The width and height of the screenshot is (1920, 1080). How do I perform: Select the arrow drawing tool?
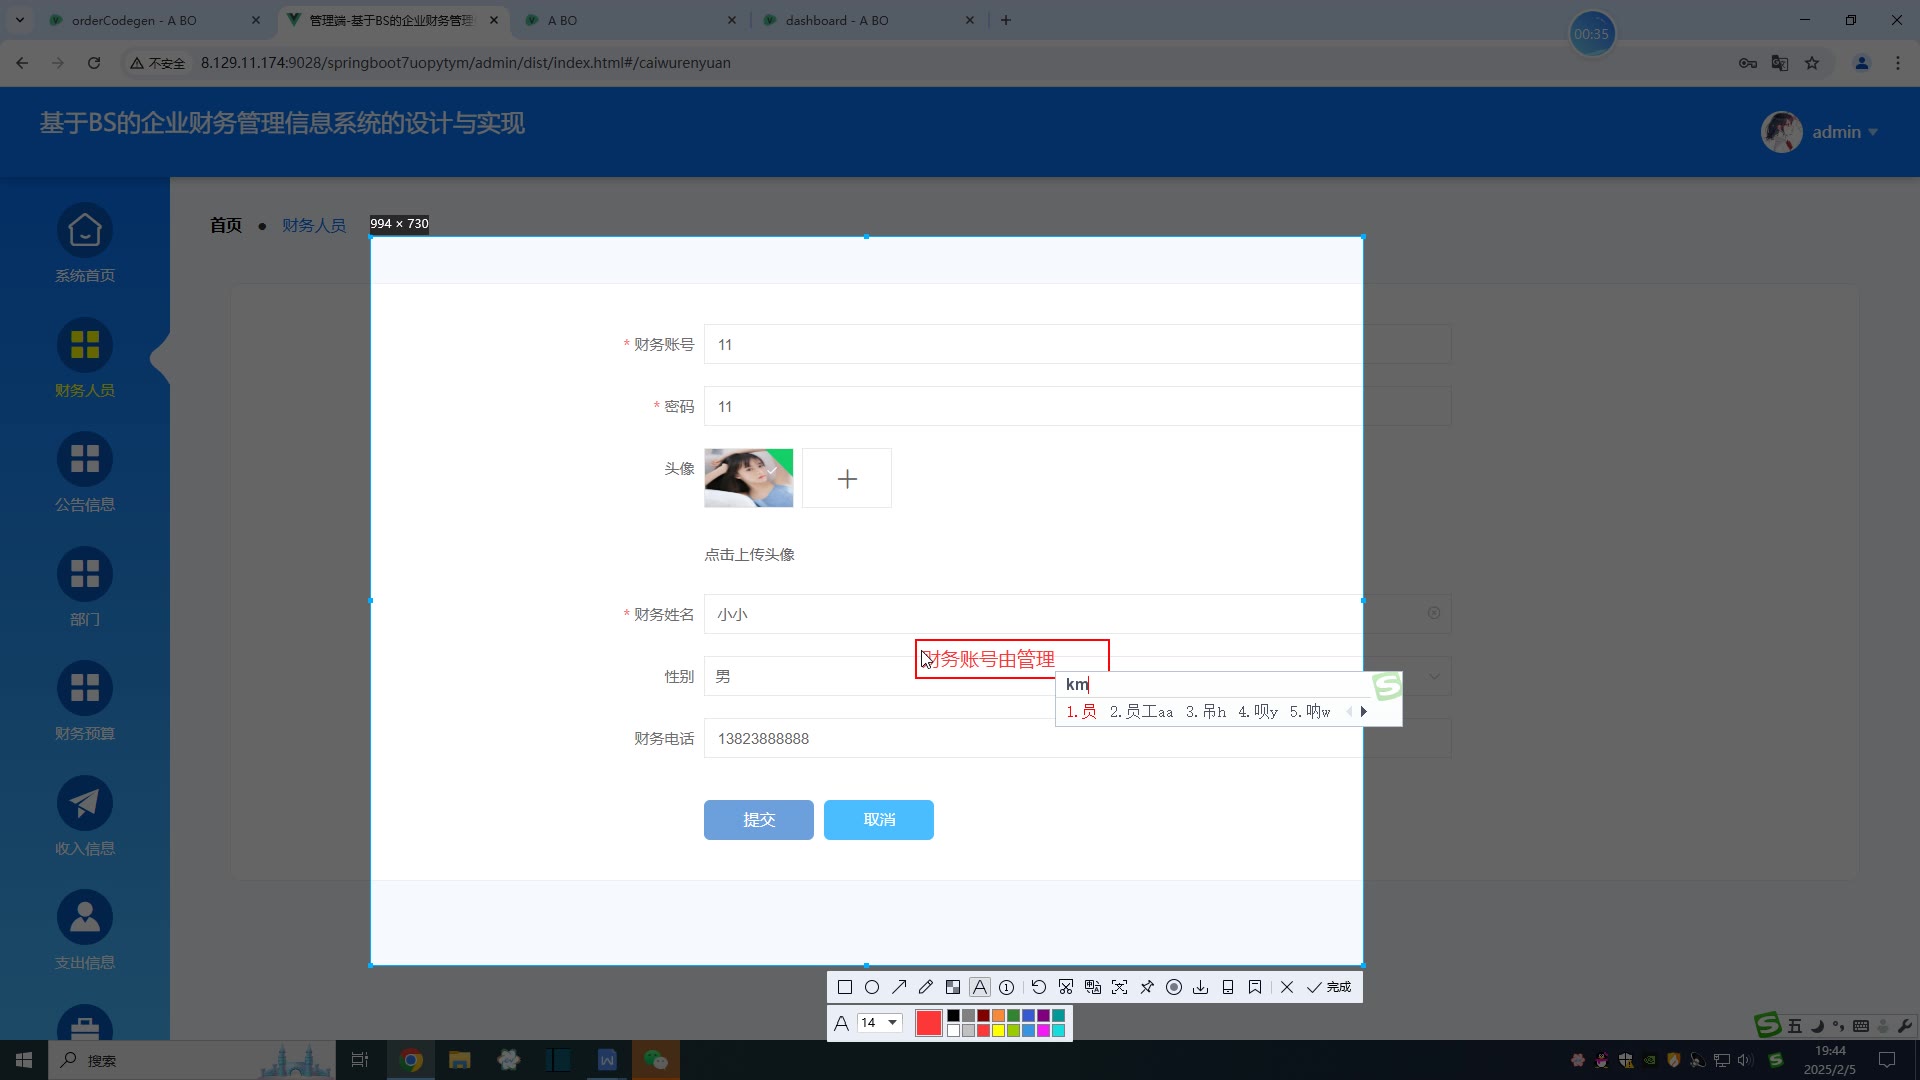(899, 987)
